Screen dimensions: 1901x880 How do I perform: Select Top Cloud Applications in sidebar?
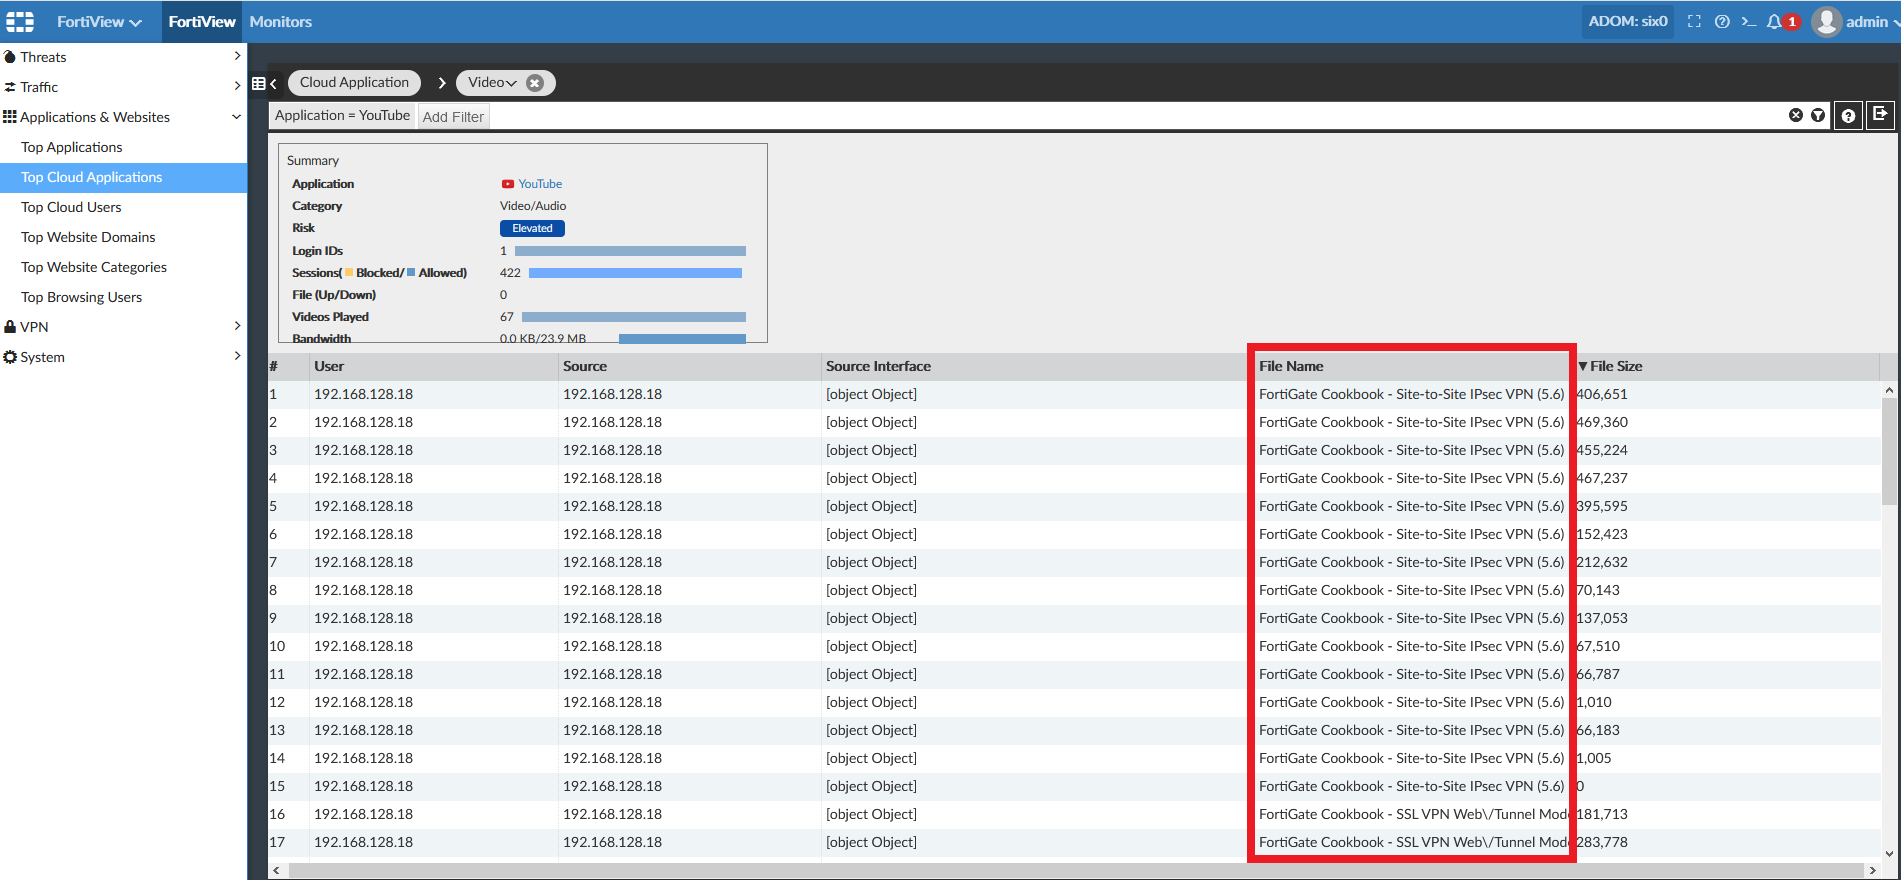(x=124, y=177)
